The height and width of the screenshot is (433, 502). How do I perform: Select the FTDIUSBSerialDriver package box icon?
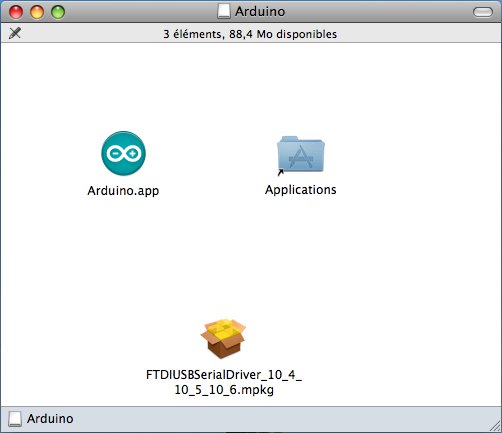point(223,339)
